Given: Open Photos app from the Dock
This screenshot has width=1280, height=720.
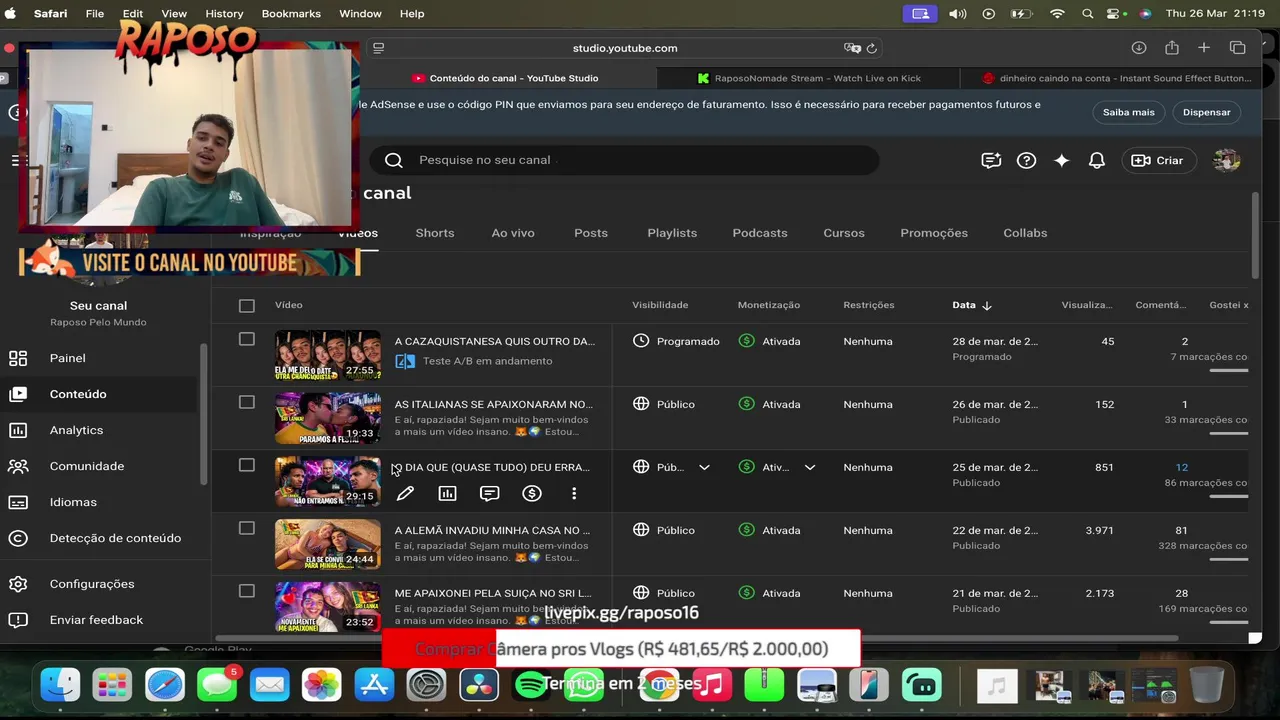Looking at the screenshot, I should tap(322, 685).
